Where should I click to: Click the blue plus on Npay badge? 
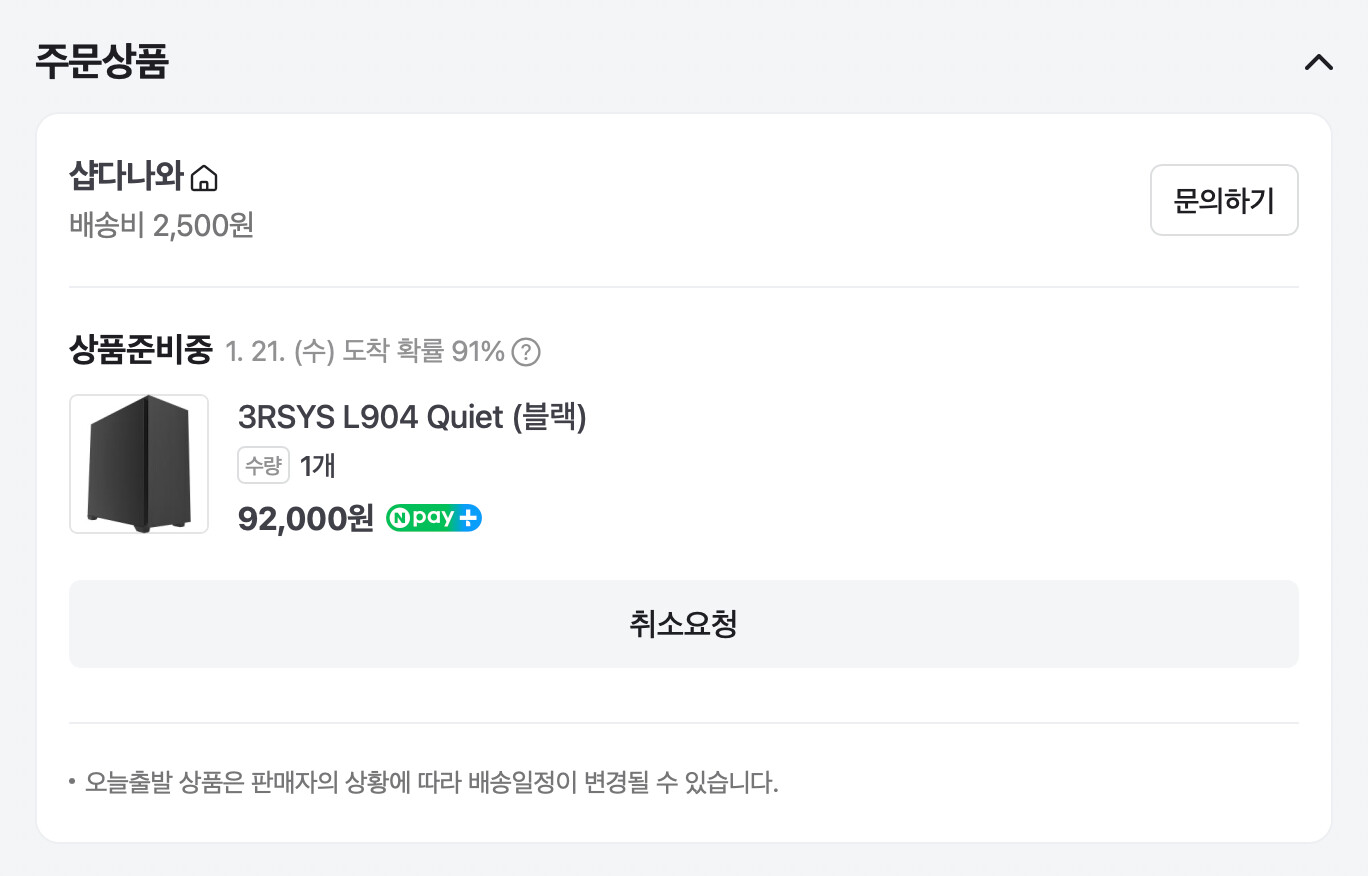469,518
